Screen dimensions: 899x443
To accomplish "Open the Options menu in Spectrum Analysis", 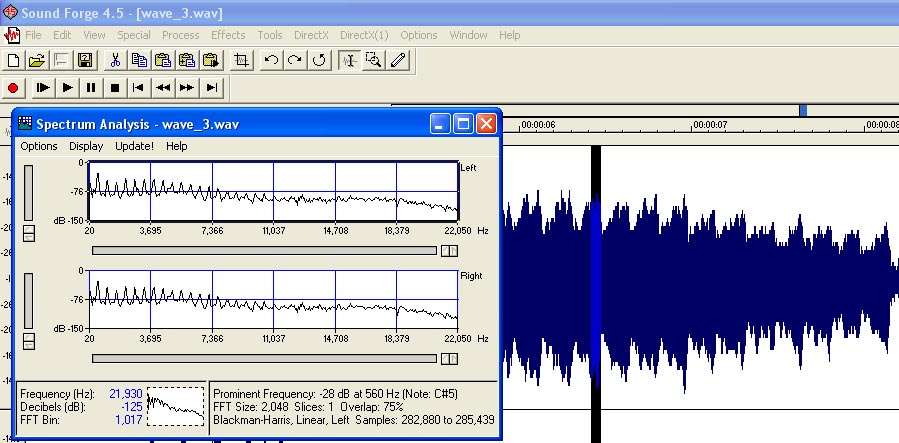I will (x=39, y=146).
